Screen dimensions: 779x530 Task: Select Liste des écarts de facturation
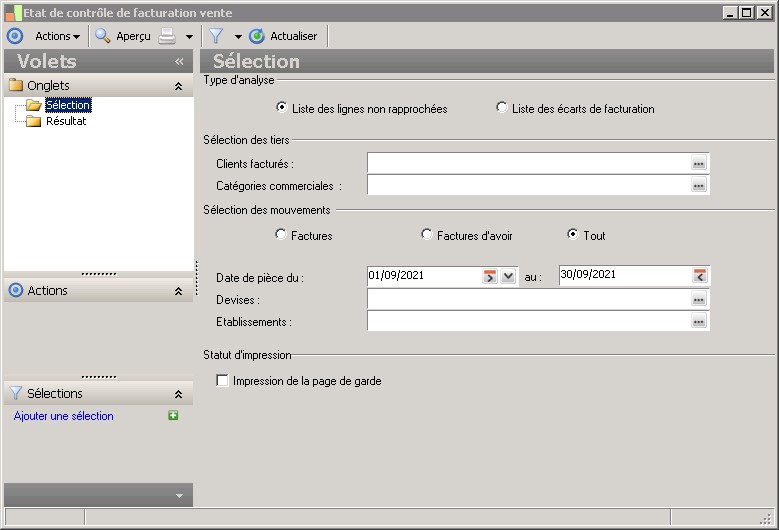[502, 108]
